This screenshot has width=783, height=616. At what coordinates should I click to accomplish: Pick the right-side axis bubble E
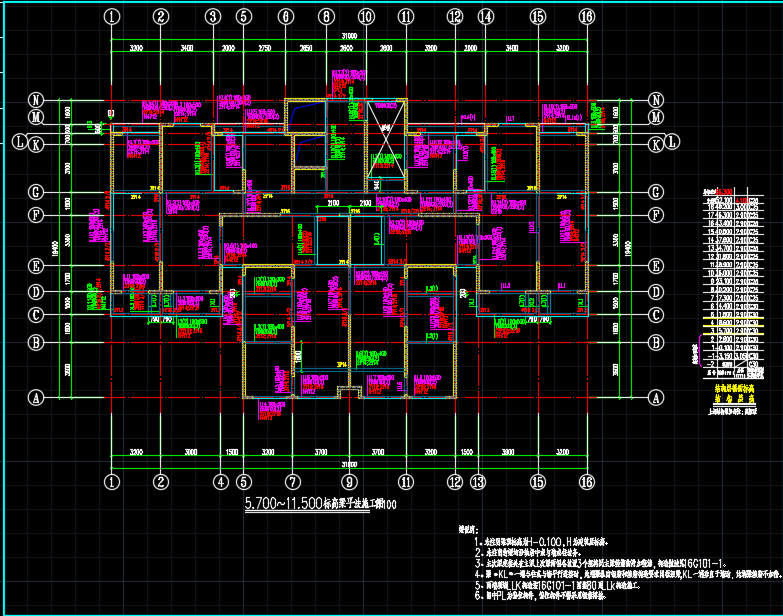pyautogui.click(x=657, y=266)
